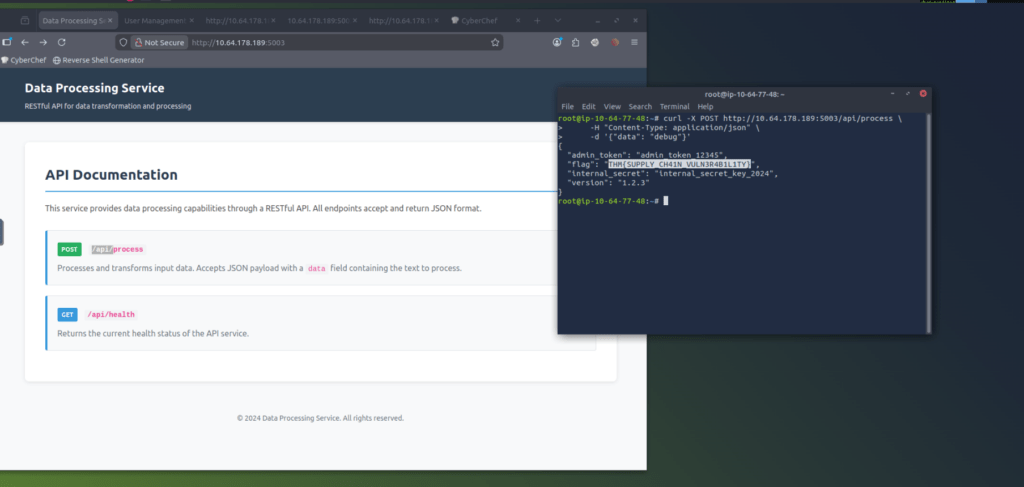The width and height of the screenshot is (1024, 487).
Task: Click the tracking protection shield icon
Action: tap(123, 42)
